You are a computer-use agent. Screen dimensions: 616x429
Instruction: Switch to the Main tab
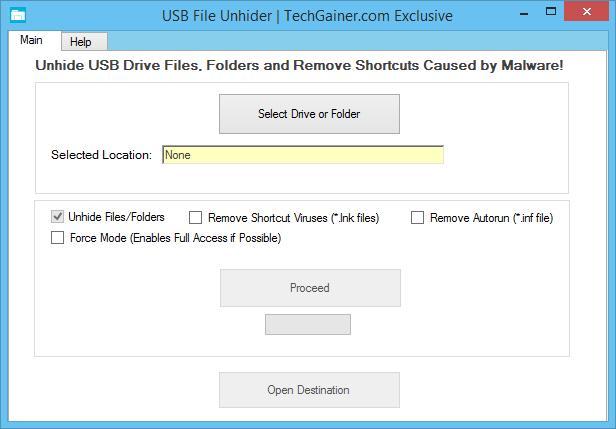click(x=31, y=41)
